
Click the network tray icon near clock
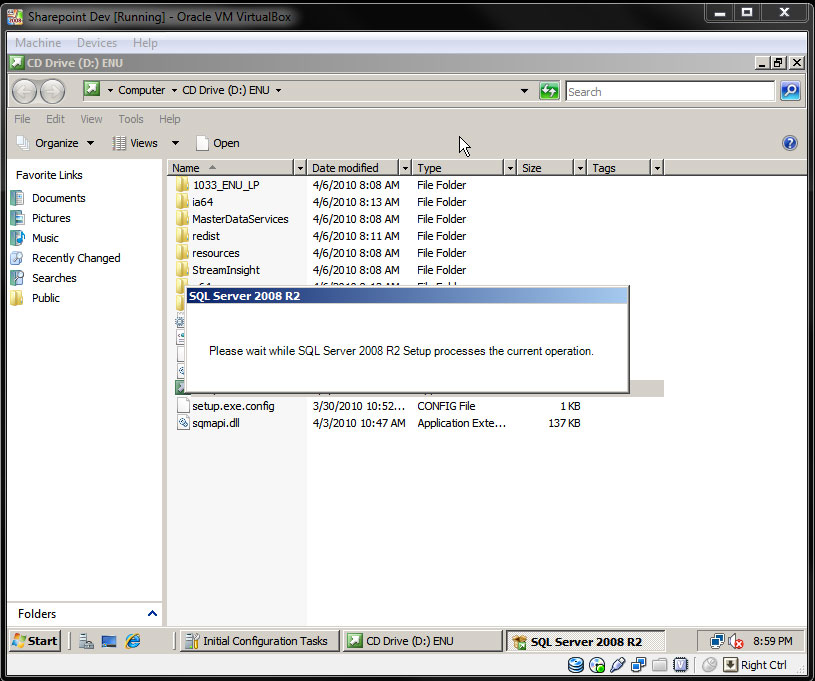coord(717,641)
